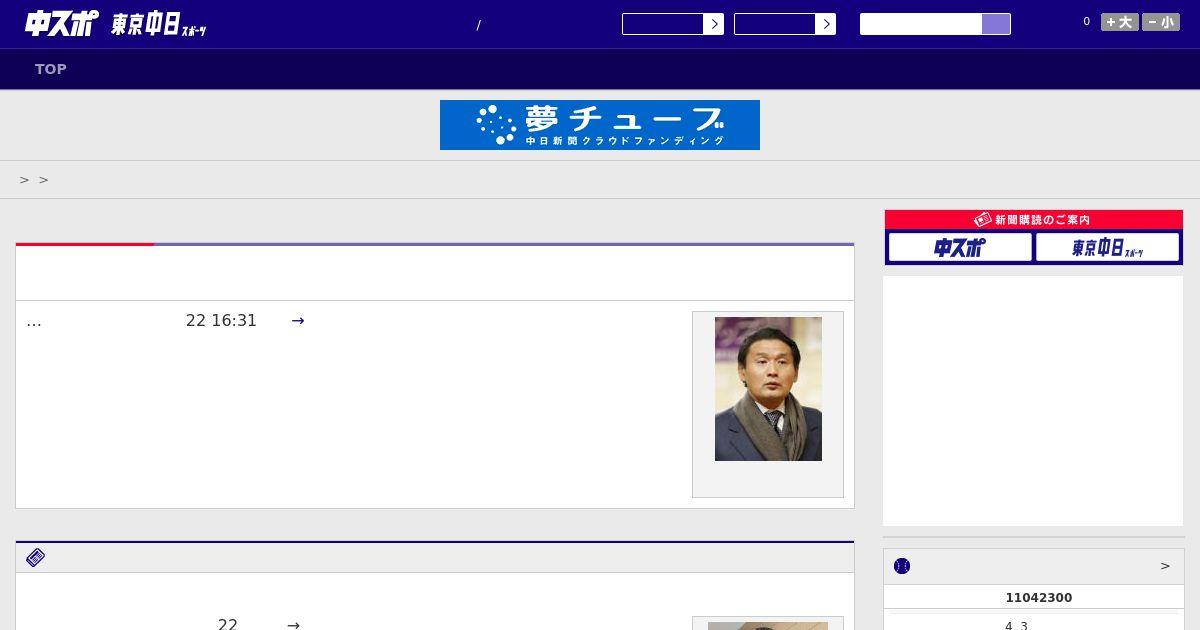Open the second header dropdown arrow
The image size is (1200, 630).
point(825,24)
